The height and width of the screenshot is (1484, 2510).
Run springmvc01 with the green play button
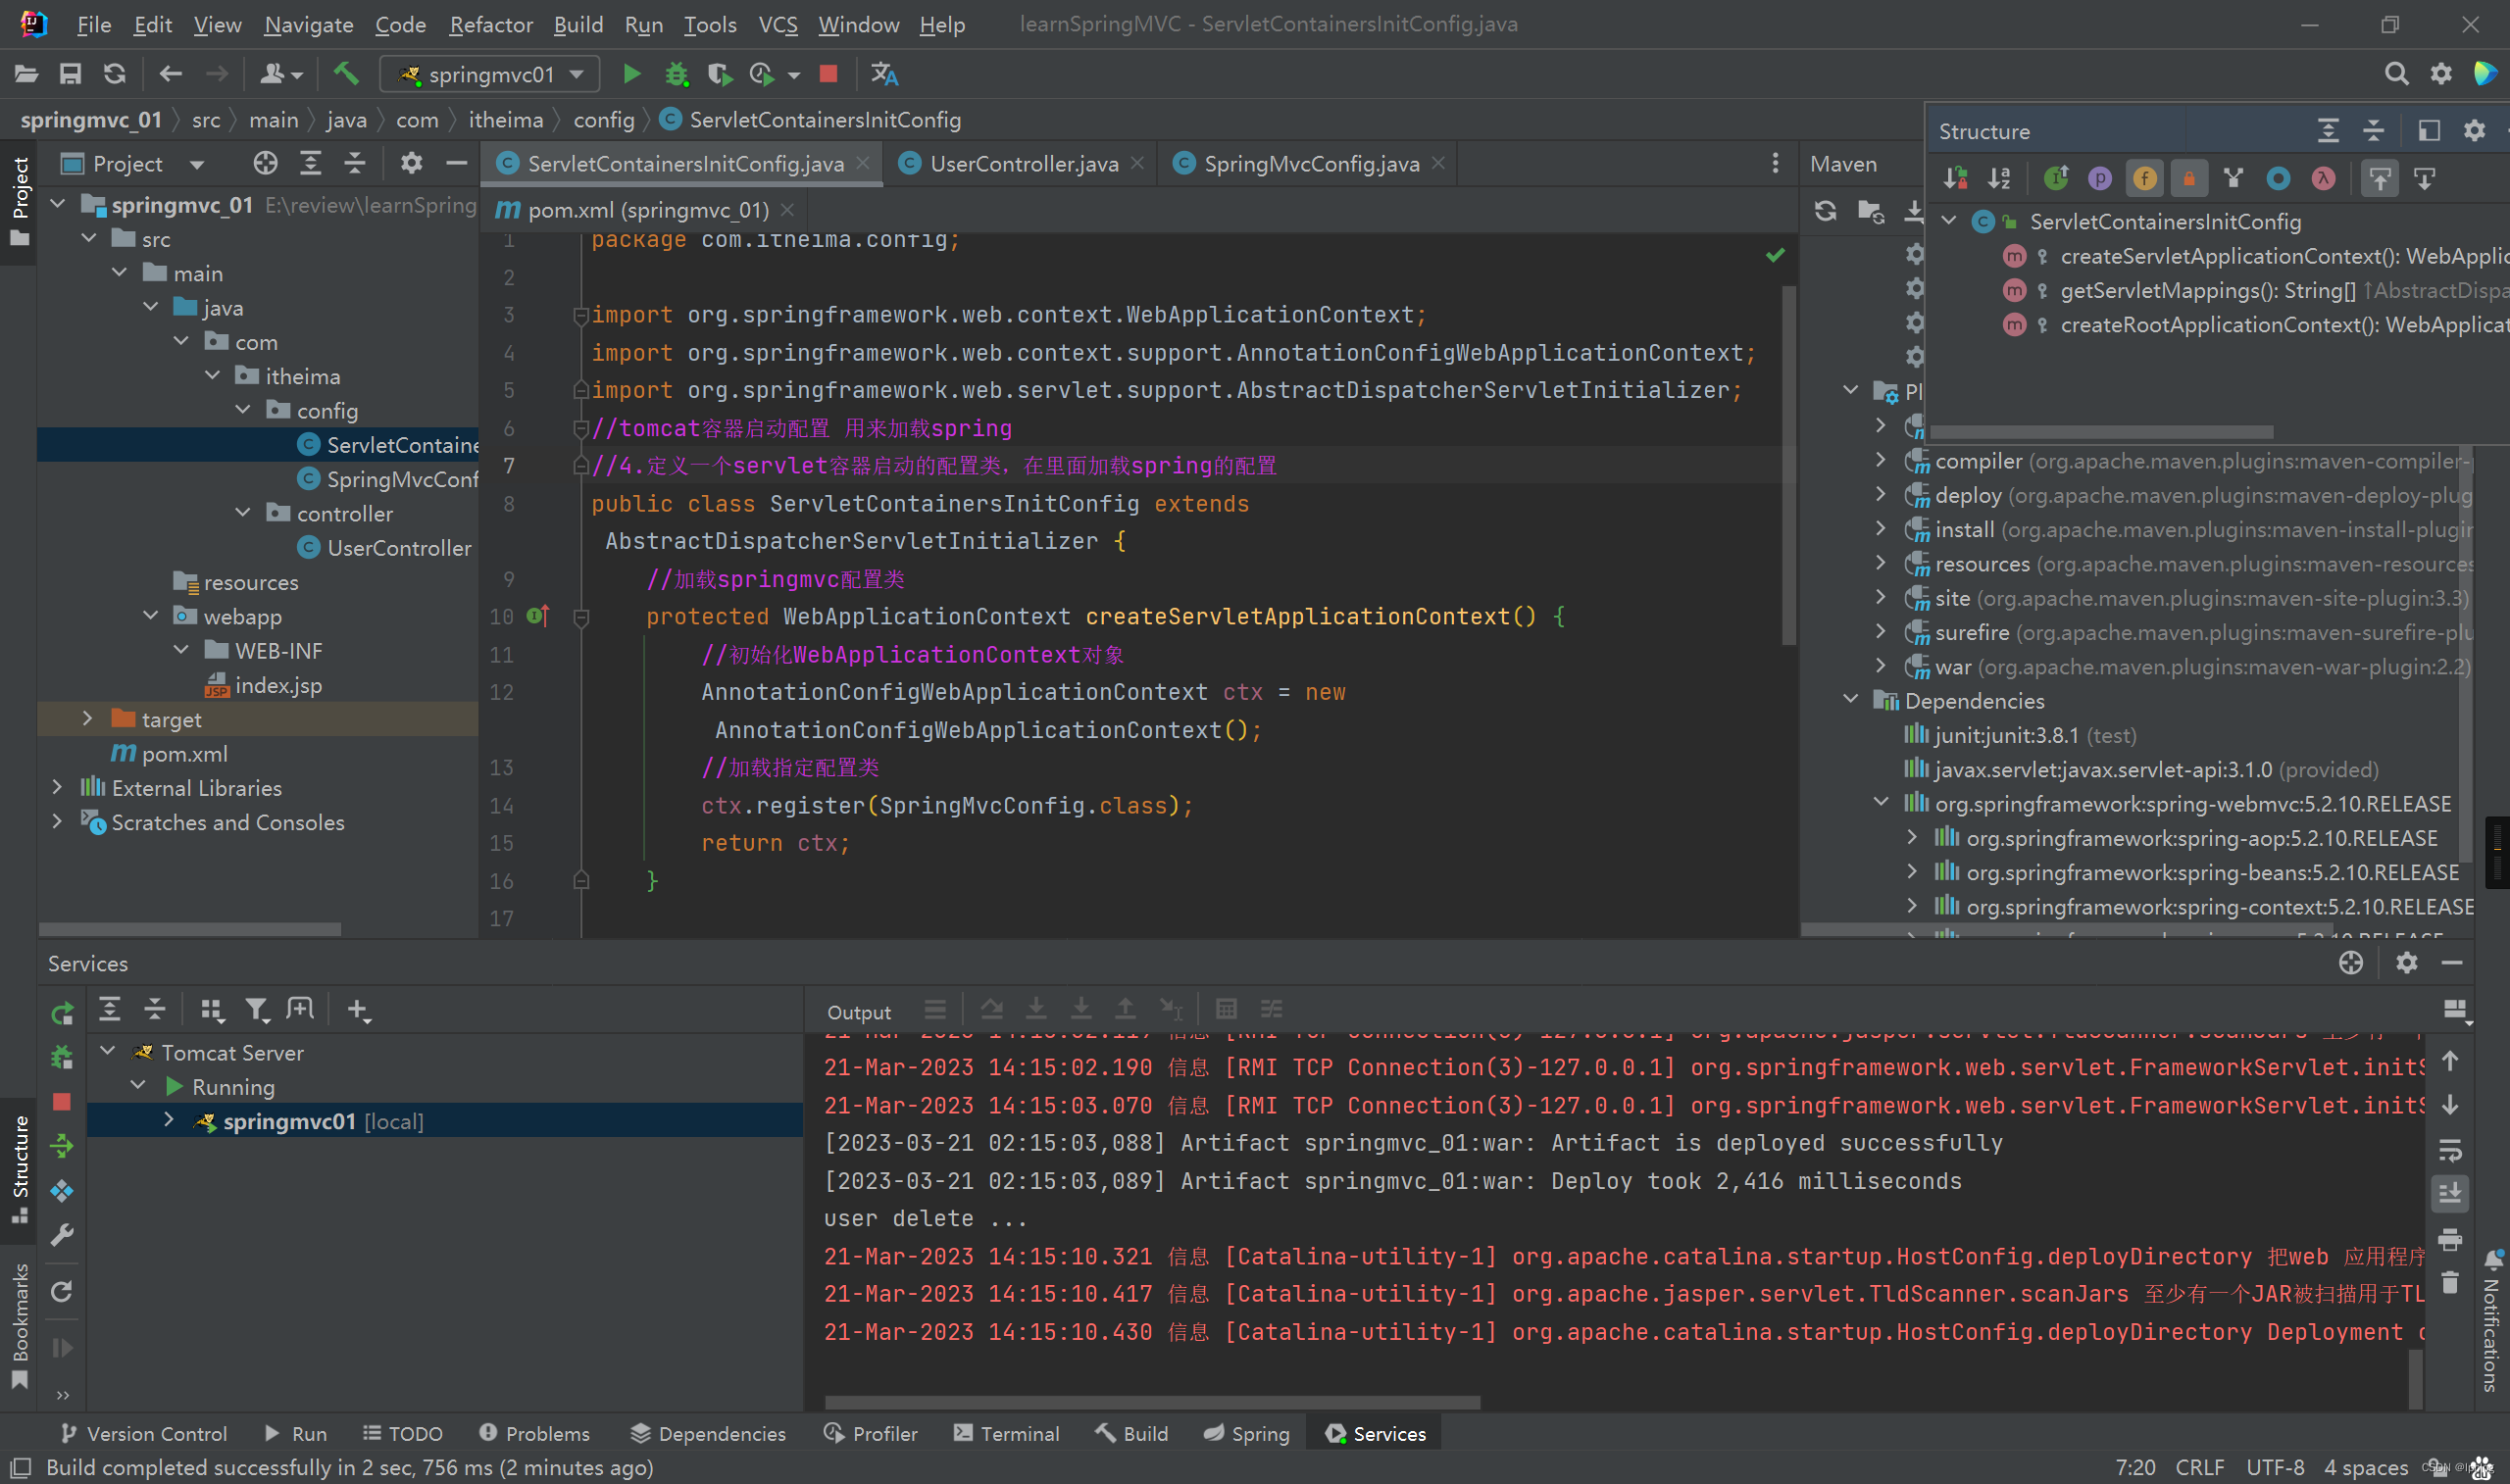631,74
